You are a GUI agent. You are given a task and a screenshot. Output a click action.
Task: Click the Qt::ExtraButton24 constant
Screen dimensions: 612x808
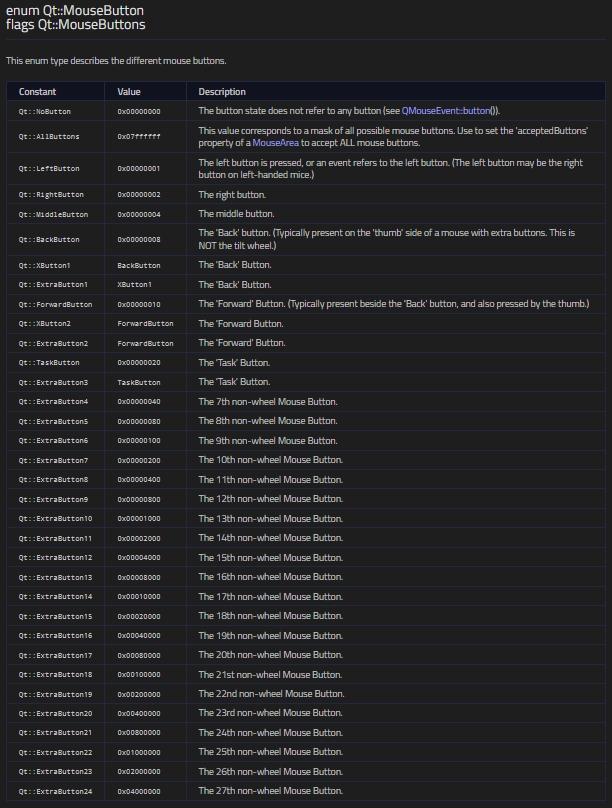pos(55,792)
